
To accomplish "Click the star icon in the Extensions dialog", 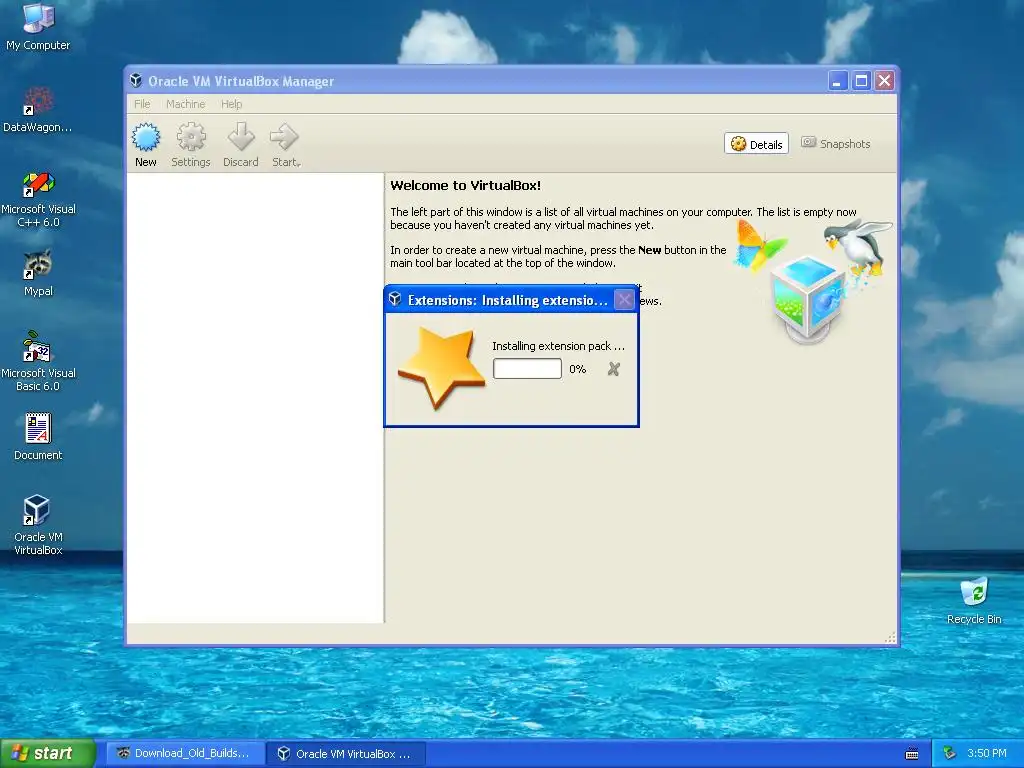I will point(441,367).
